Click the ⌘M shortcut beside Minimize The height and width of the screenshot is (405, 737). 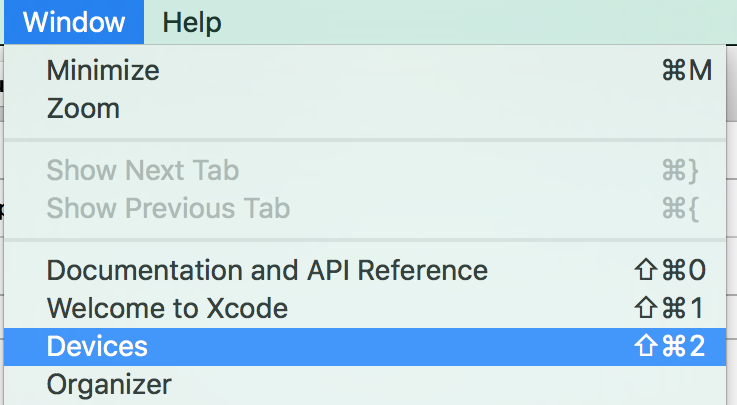point(686,71)
